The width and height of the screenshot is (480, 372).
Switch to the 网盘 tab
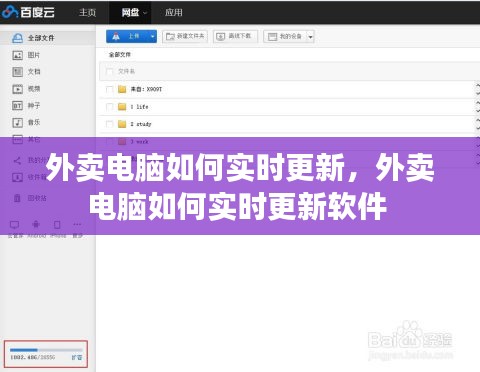(130, 12)
